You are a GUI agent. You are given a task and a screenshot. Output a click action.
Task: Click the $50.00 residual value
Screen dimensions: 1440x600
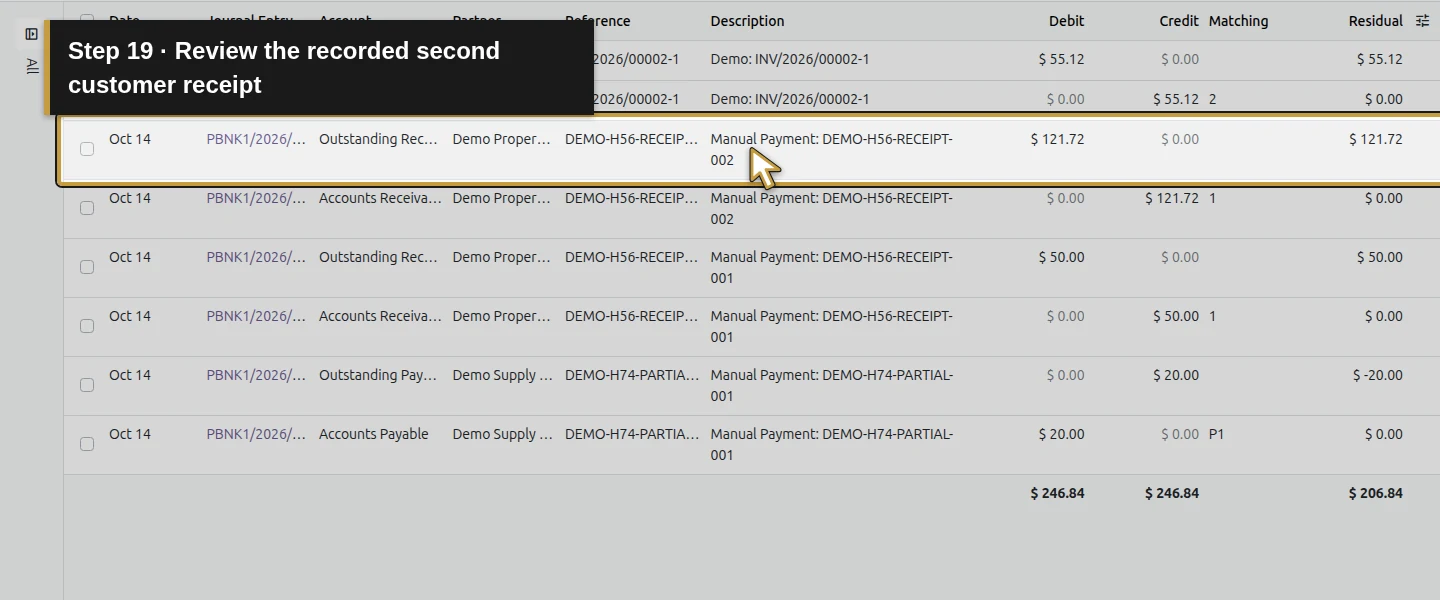coord(1380,257)
